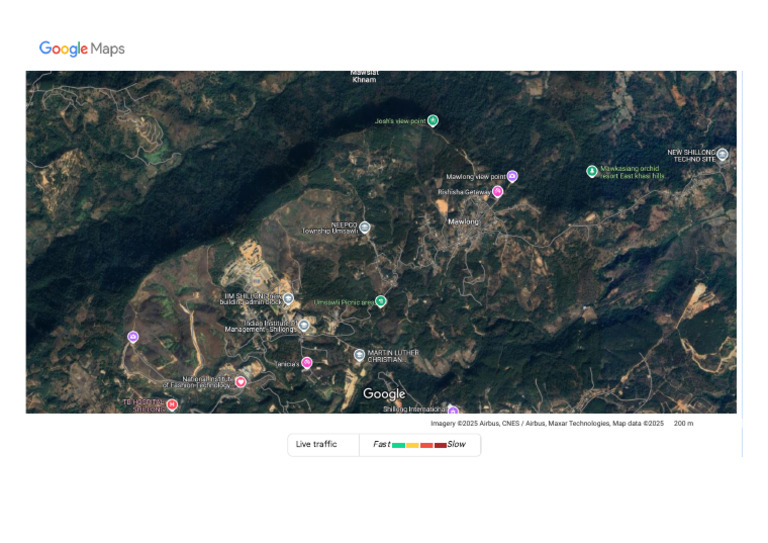Image resolution: width=768 pixels, height=543 pixels.
Task: Open the NEW SHILLONG TECHNO SITE marker
Action: pos(722,155)
